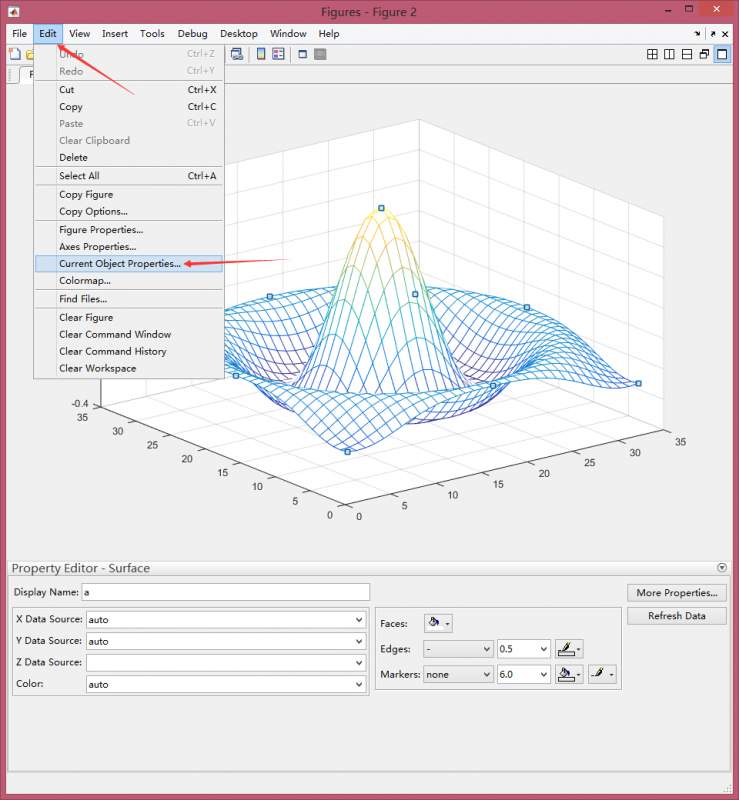Click the Display Name text field

point(226,592)
